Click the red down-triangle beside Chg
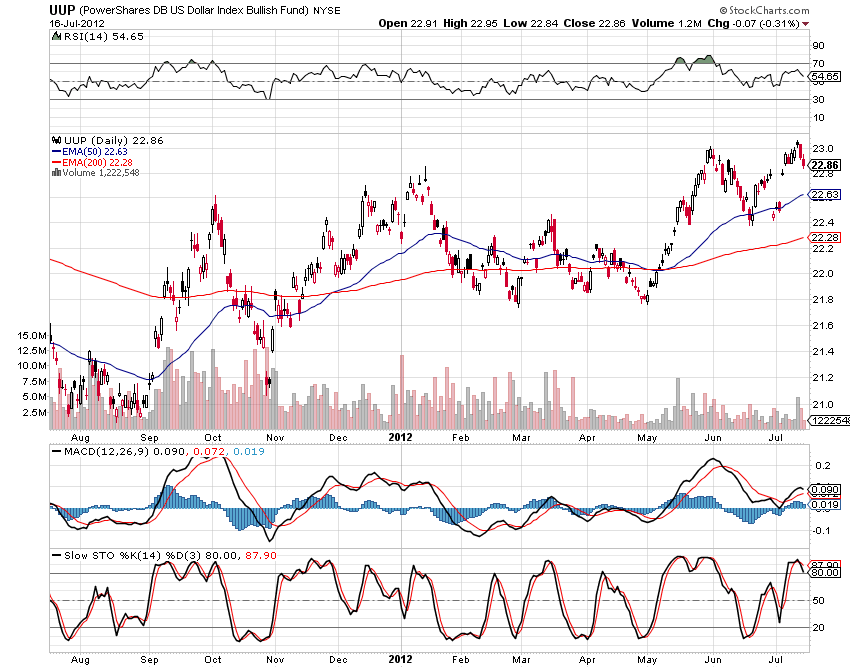850x668 pixels. [806, 24]
